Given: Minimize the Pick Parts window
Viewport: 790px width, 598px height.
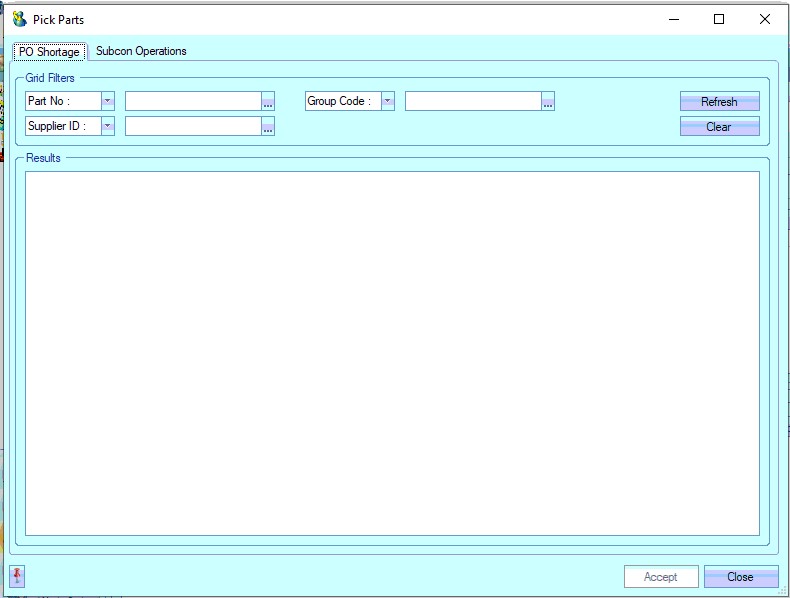Looking at the screenshot, I should pyautogui.click(x=672, y=19).
